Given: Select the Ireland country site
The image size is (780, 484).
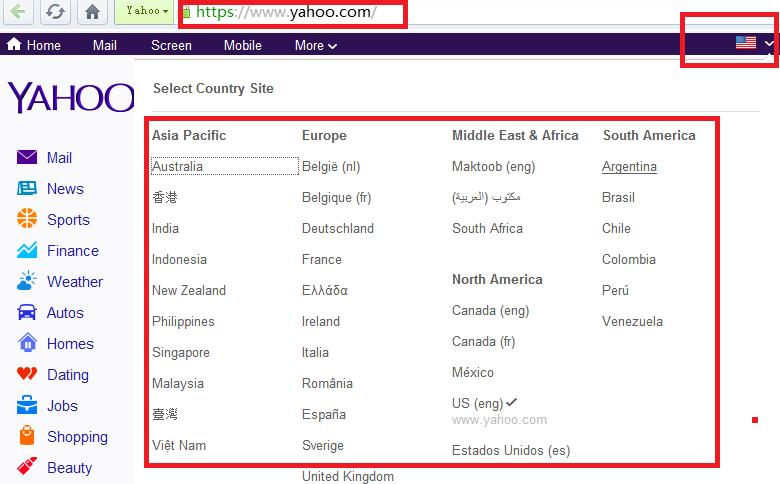Looking at the screenshot, I should (x=320, y=321).
